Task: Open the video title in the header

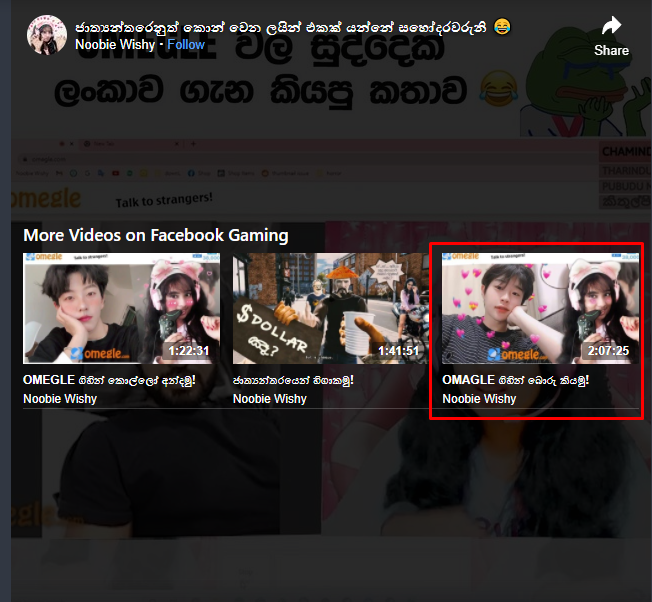Action: [x=293, y=27]
